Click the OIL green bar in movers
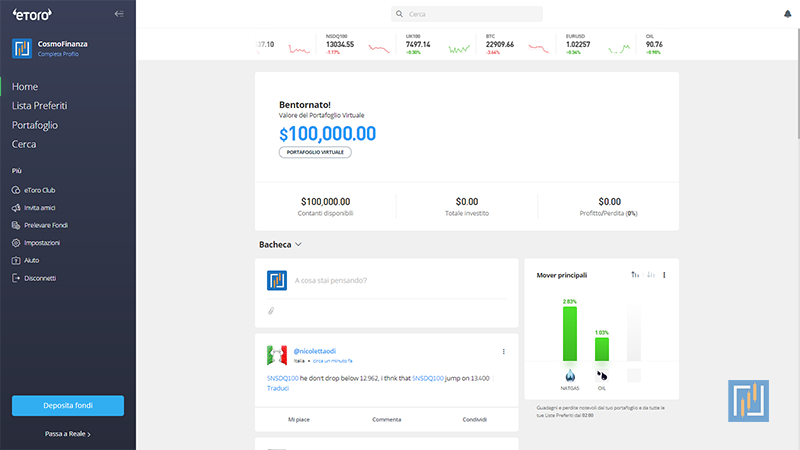The width and height of the screenshot is (800, 450). (x=602, y=349)
